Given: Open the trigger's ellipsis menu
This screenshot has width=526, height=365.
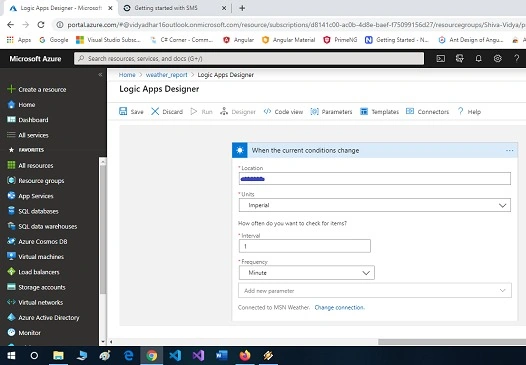Looking at the screenshot, I should [x=510, y=151].
